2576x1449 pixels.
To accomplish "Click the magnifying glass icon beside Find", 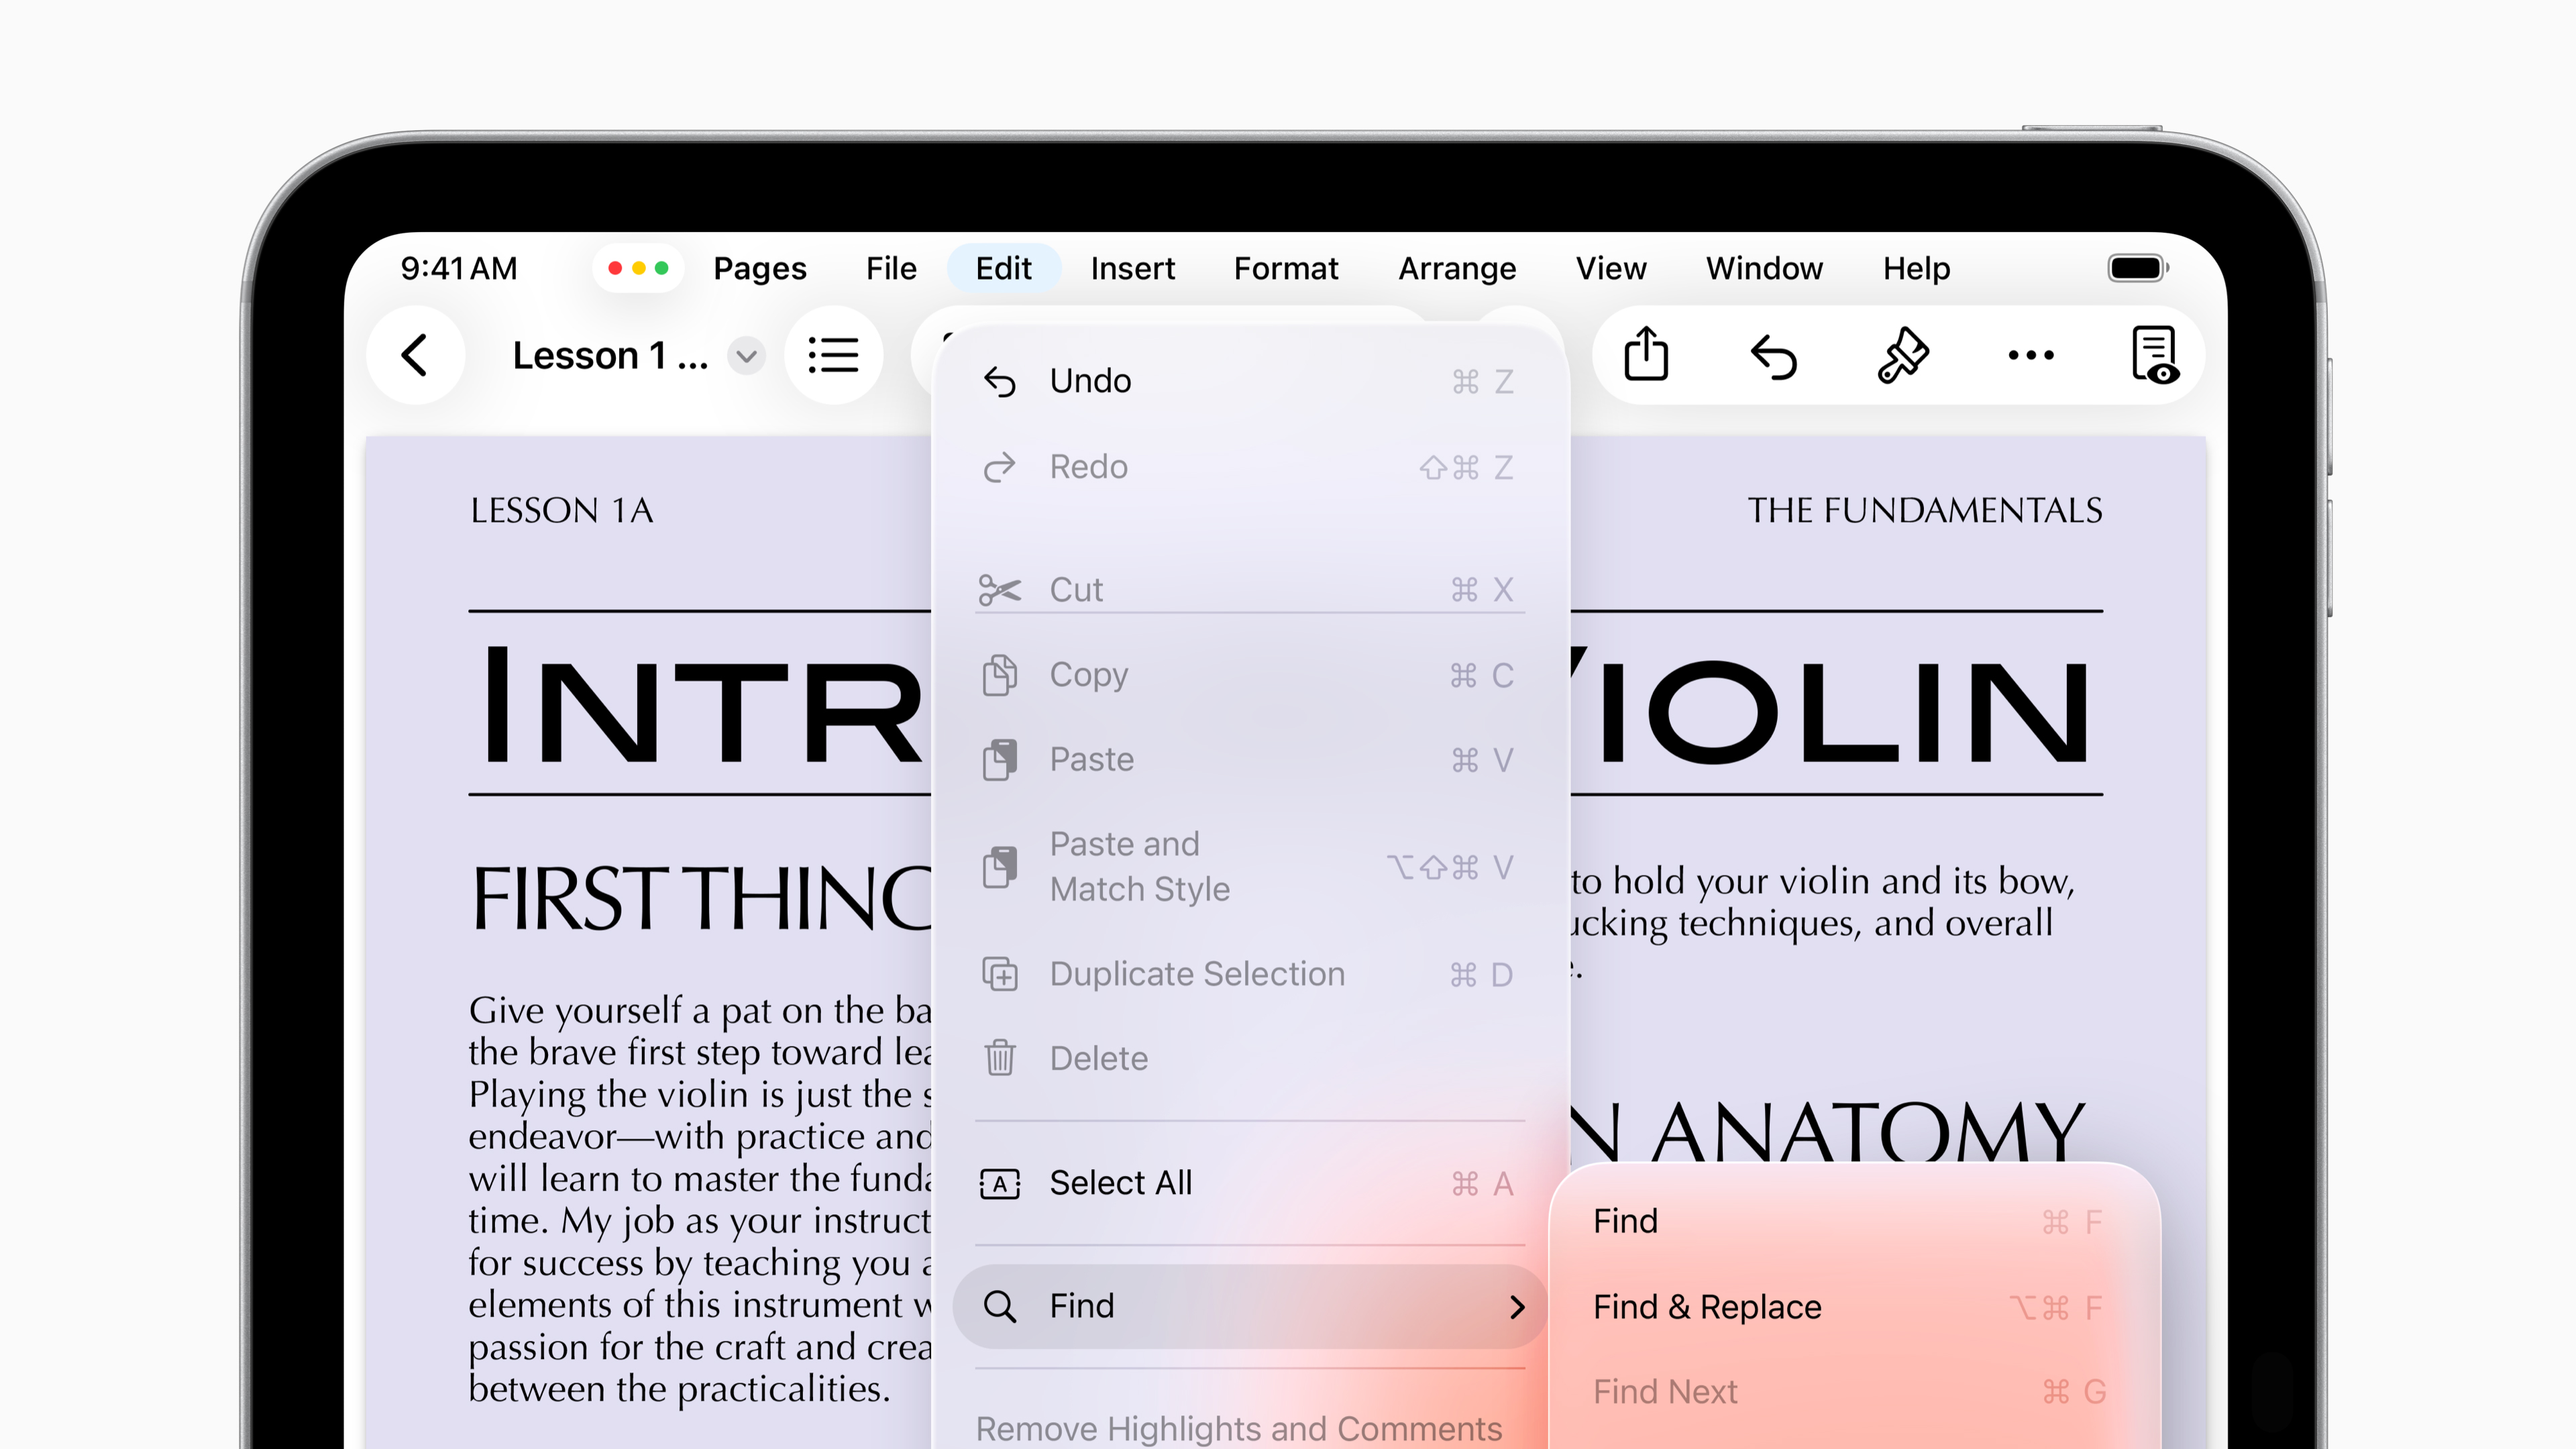I will point(1001,1305).
